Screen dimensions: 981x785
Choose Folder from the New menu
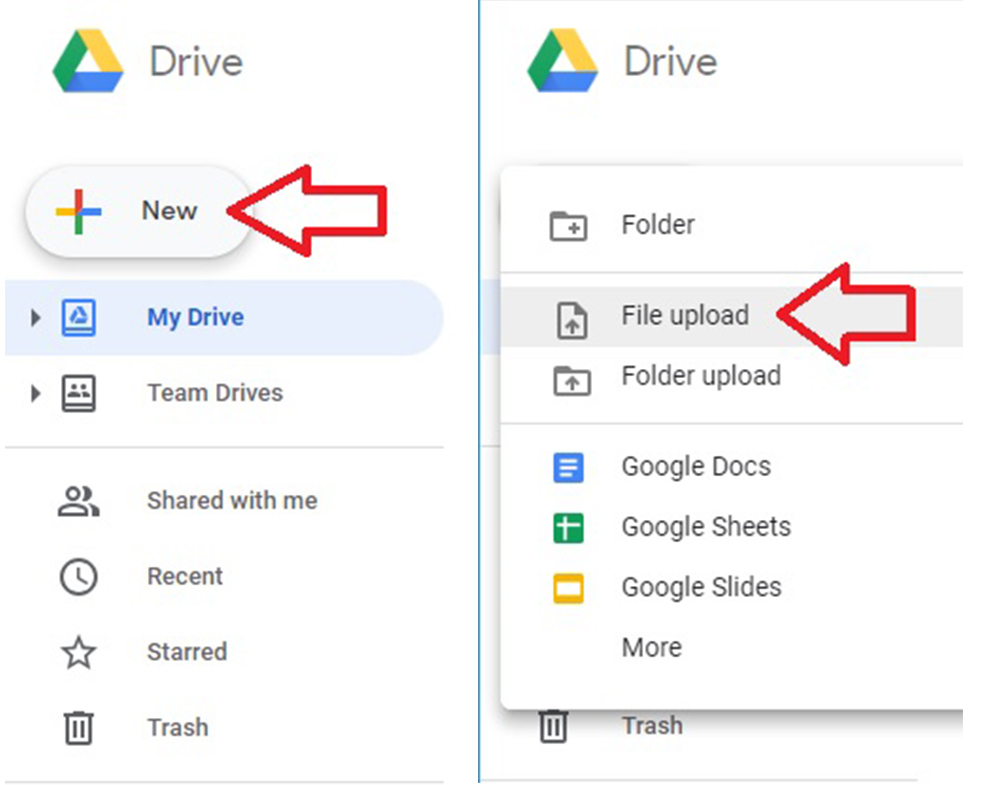tap(657, 225)
